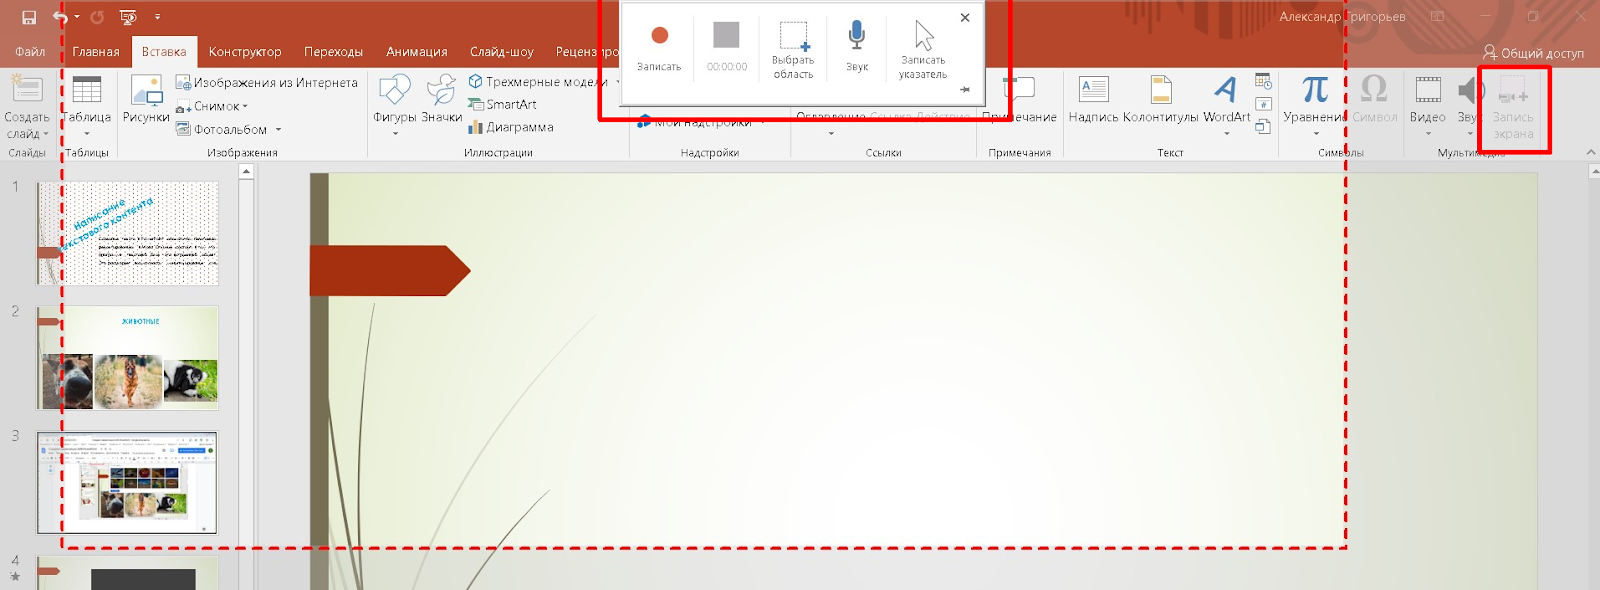This screenshot has height=590, width=1600.
Task: Click the Рисунки pictures icon
Action: click(x=146, y=92)
